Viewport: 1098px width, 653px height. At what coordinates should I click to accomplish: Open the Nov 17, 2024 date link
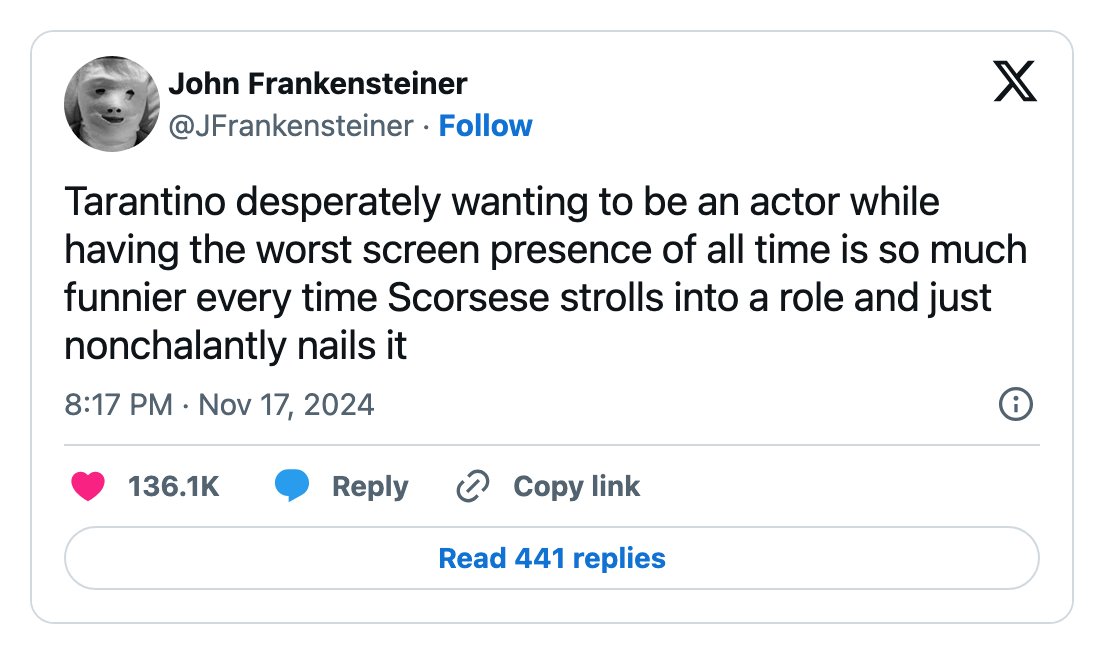[x=286, y=405]
